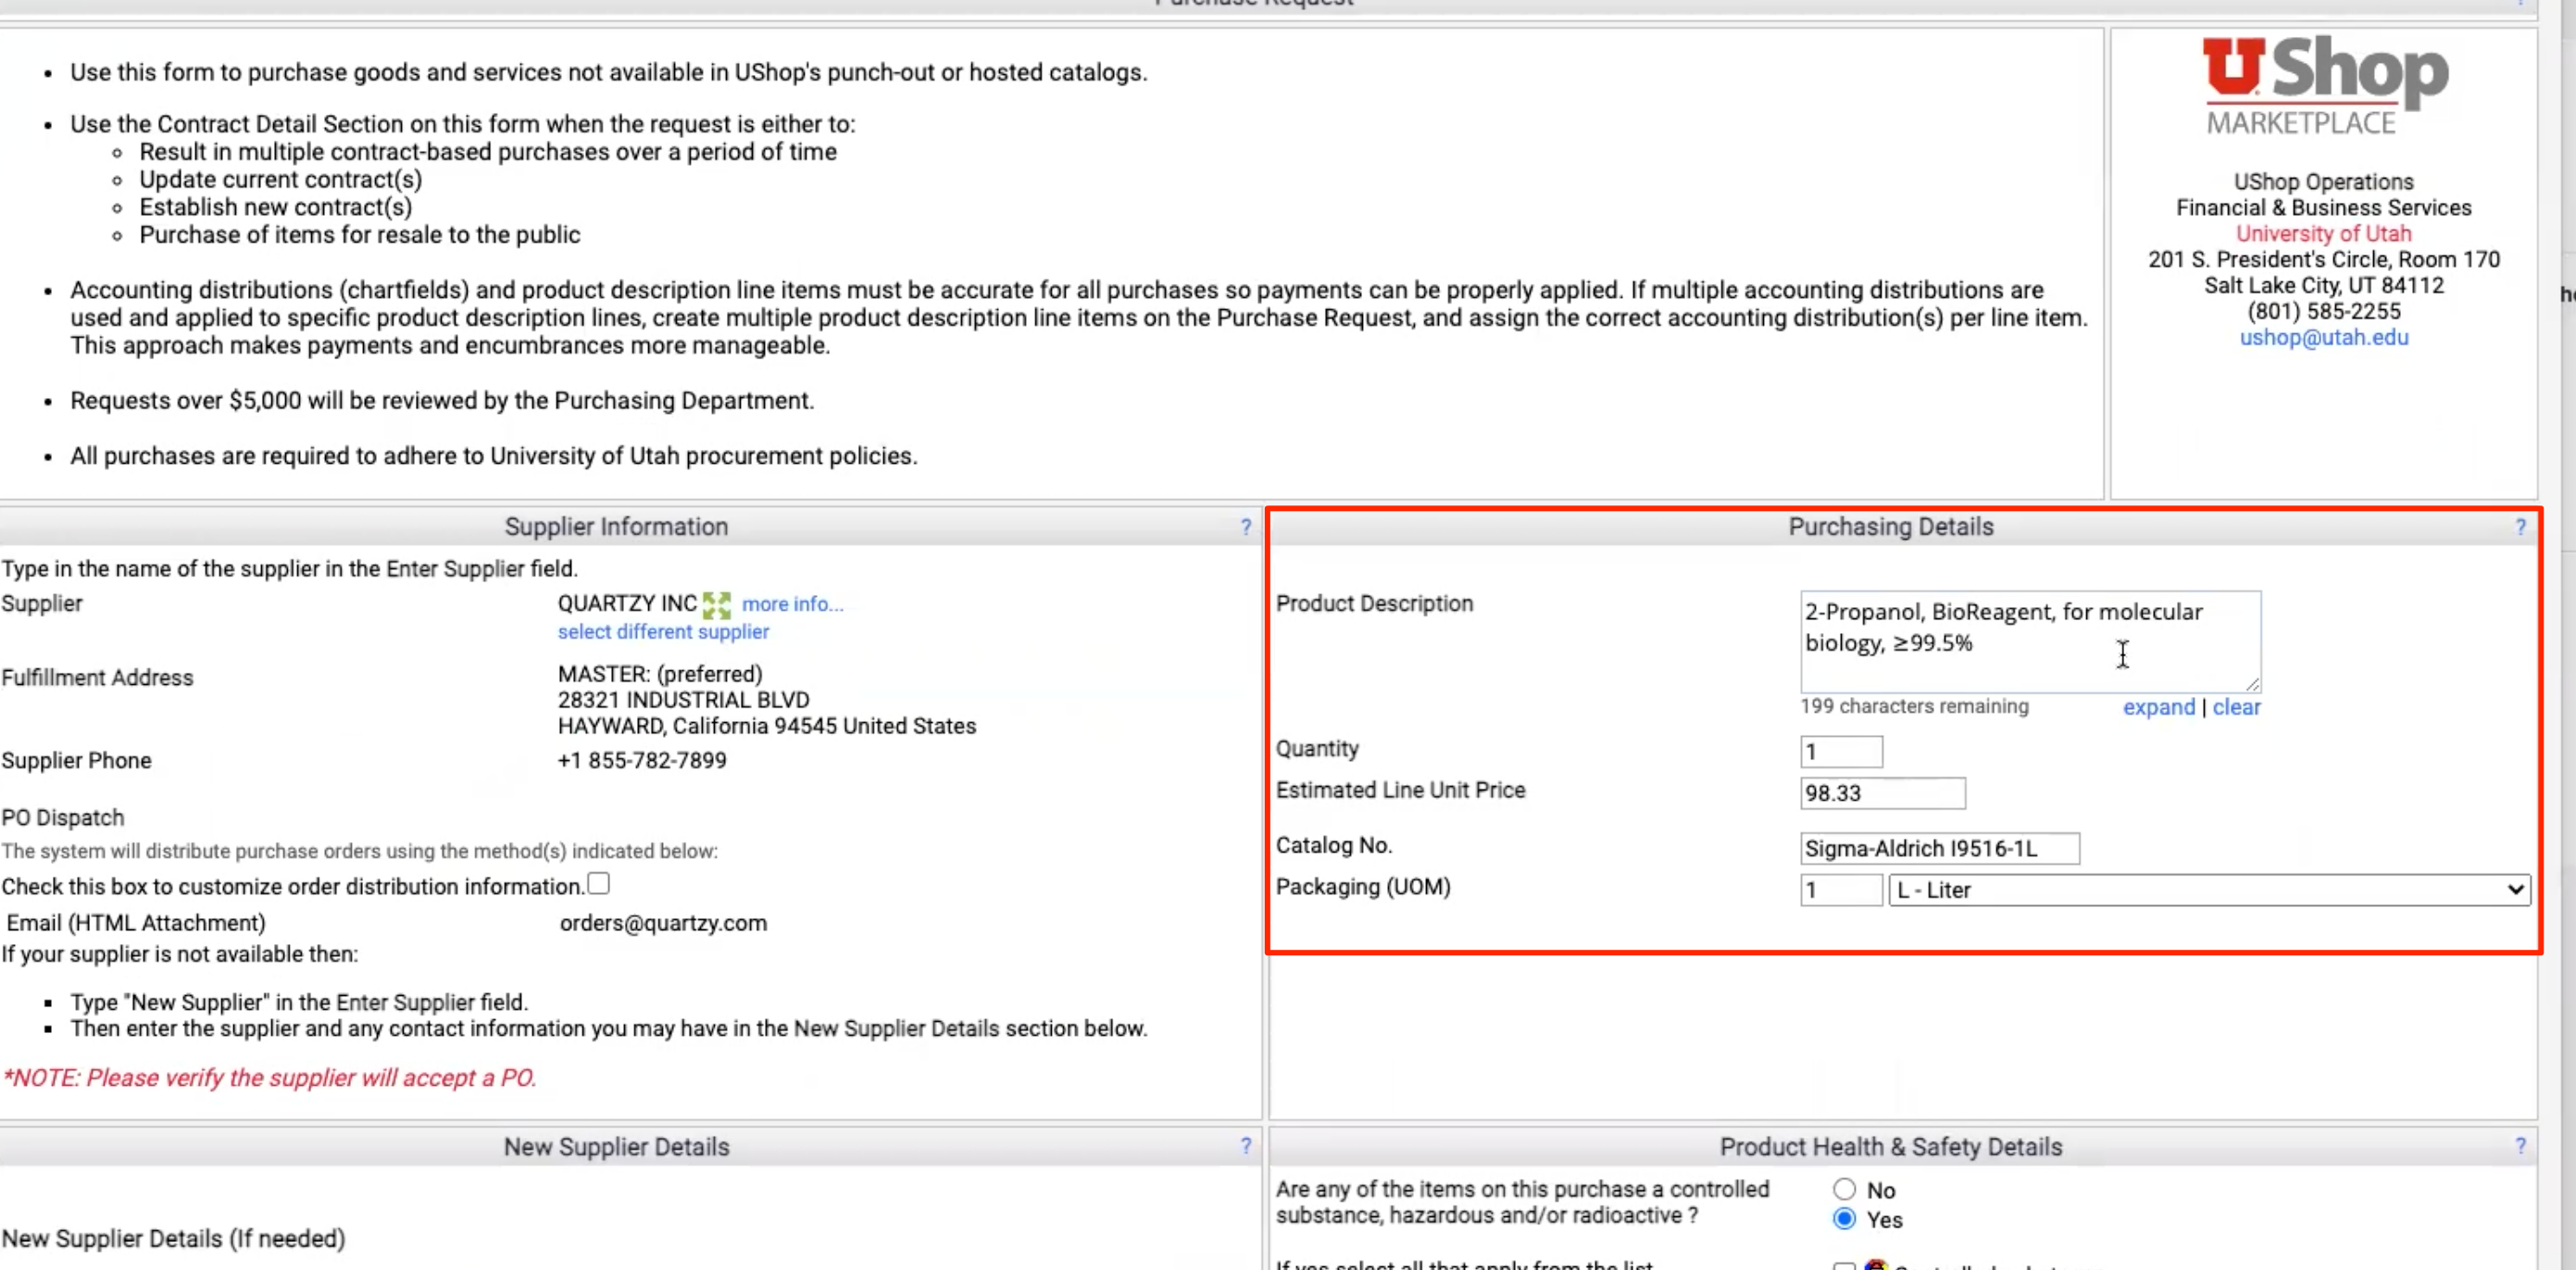Click select different supplier link
This screenshot has width=2576, height=1270.
pos(663,632)
